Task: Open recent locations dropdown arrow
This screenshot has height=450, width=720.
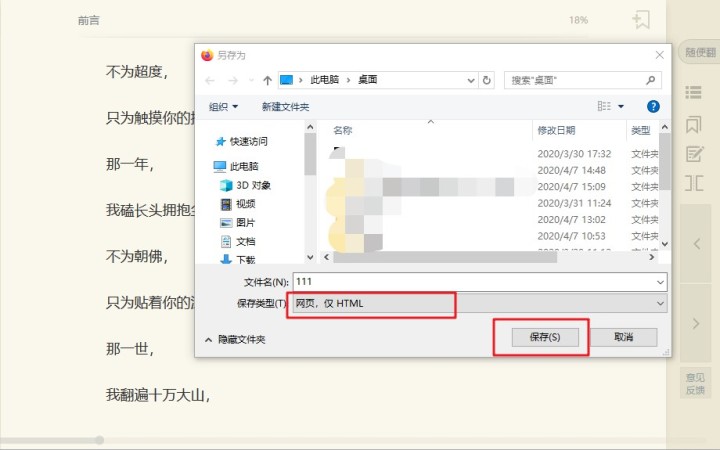Action: 251,80
